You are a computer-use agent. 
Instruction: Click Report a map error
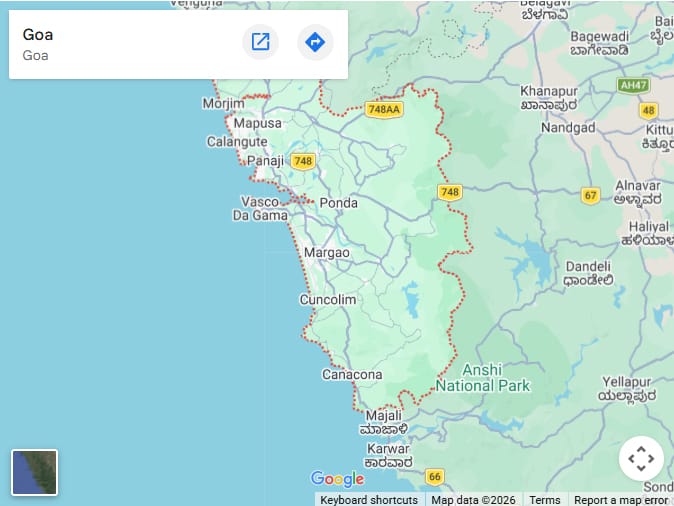(621, 500)
